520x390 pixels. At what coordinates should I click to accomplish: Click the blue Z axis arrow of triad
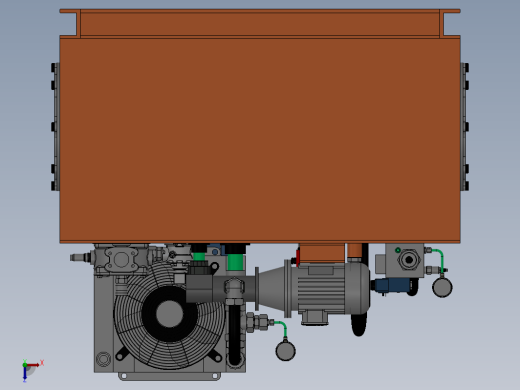click(x=25, y=374)
